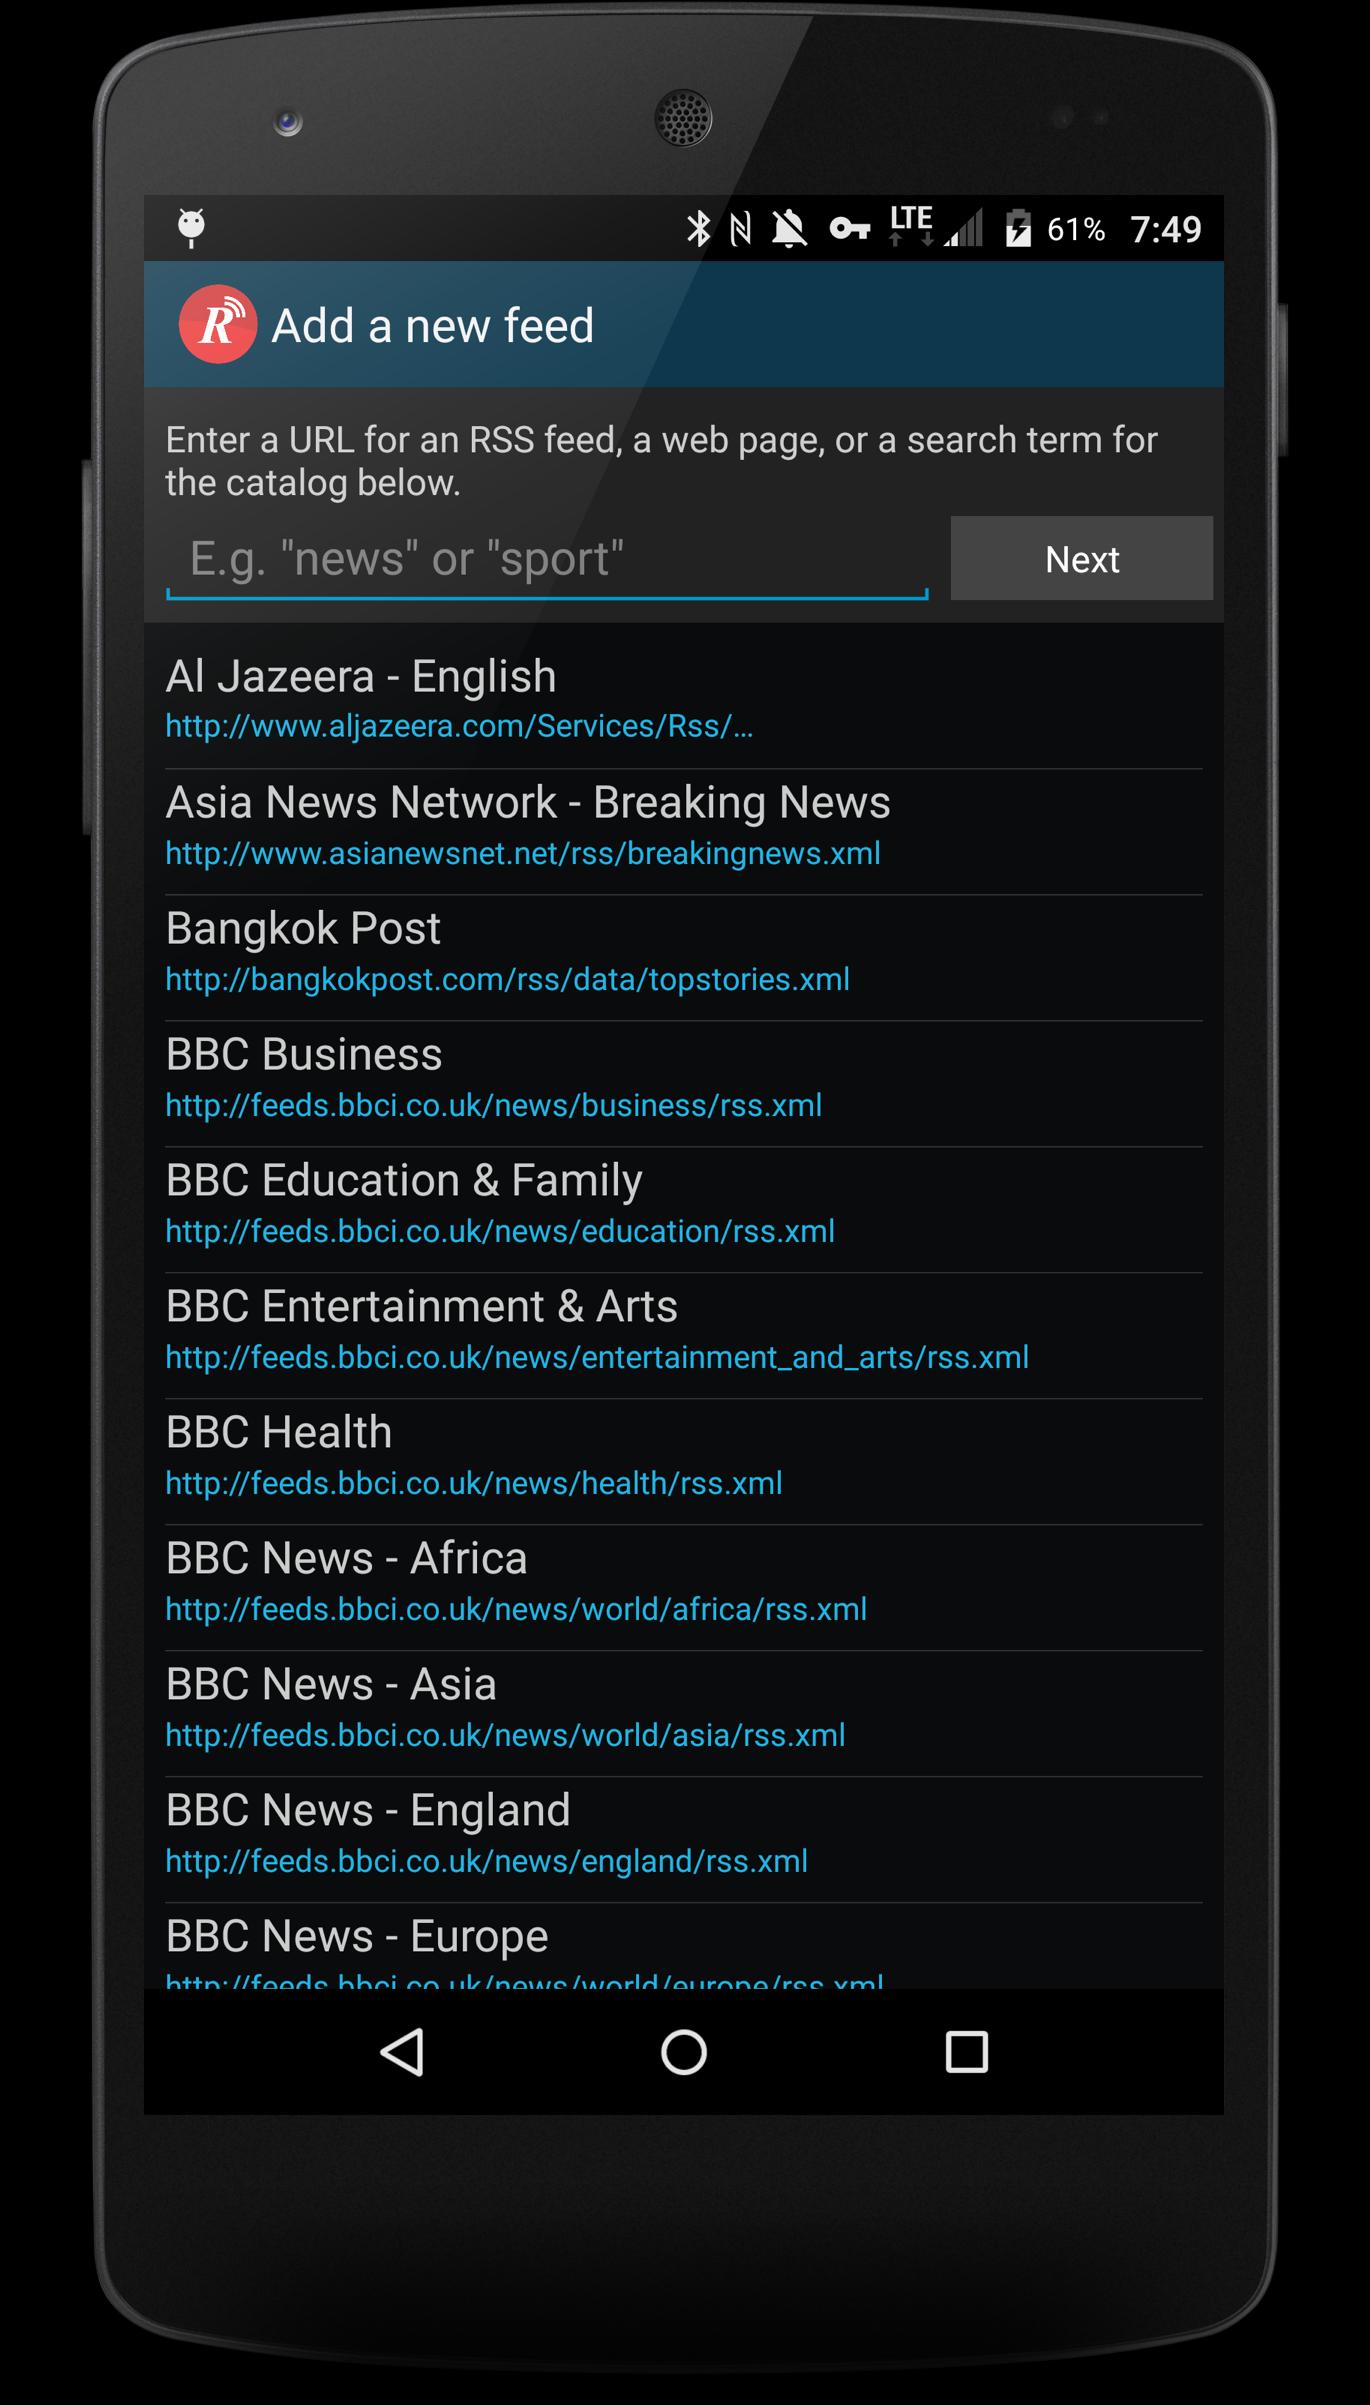Tap the muted notification bell icon
Viewport: 1370px width, 2405px height.
pos(788,229)
